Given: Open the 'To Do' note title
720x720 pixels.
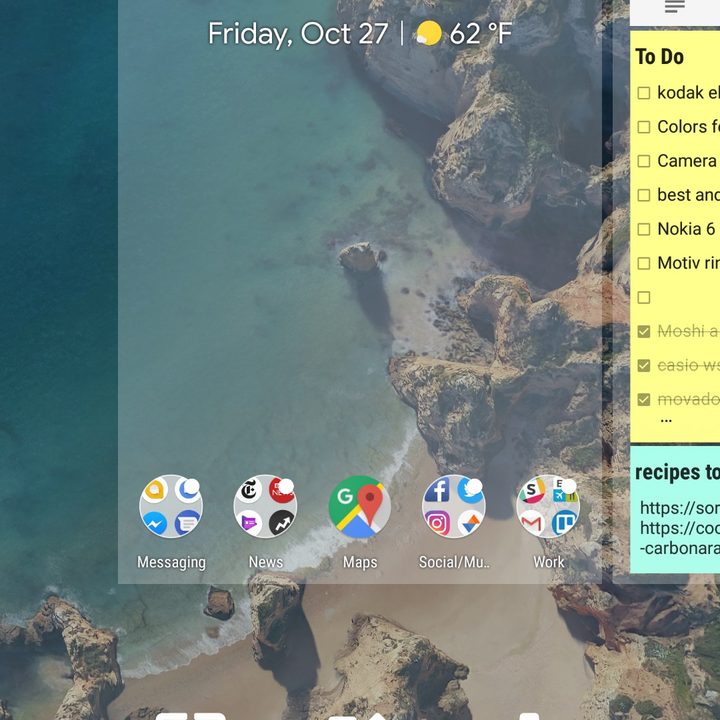Looking at the screenshot, I should [x=659, y=57].
